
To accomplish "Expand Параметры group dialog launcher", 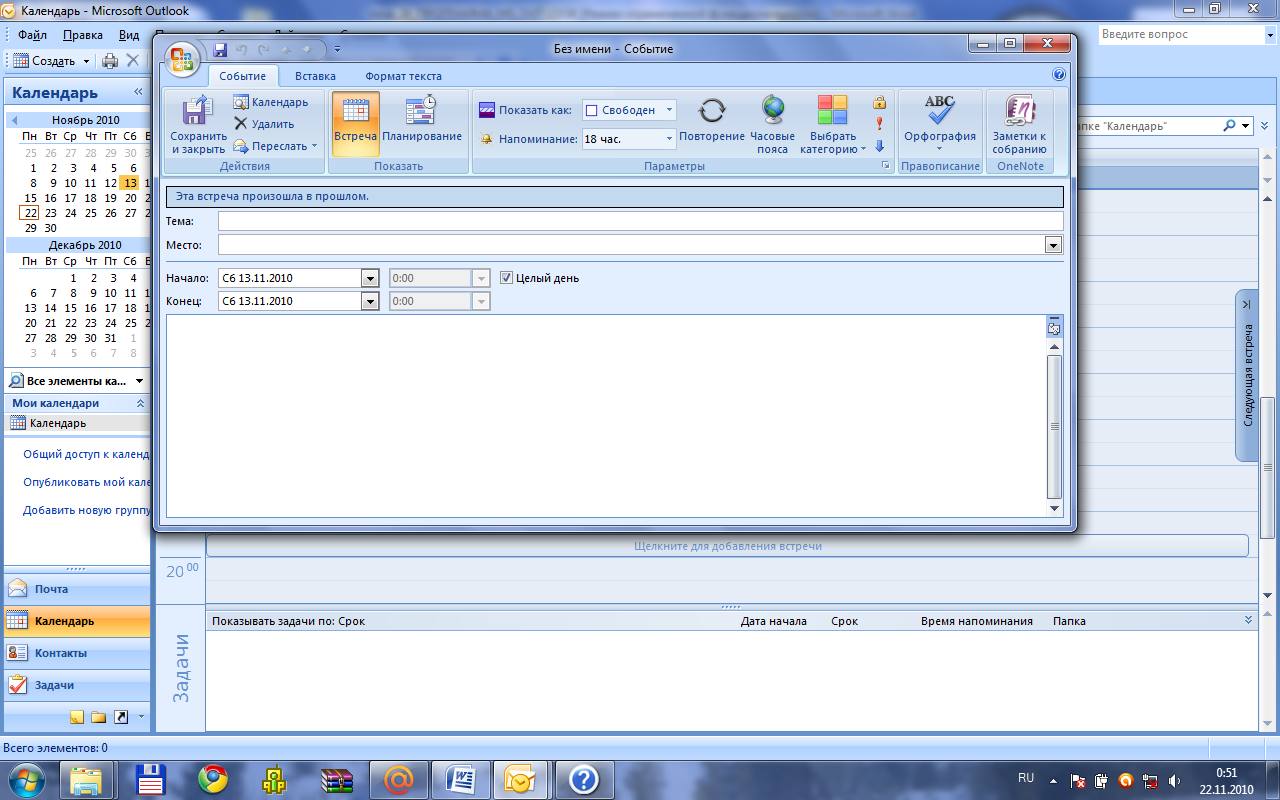I will (x=885, y=166).
